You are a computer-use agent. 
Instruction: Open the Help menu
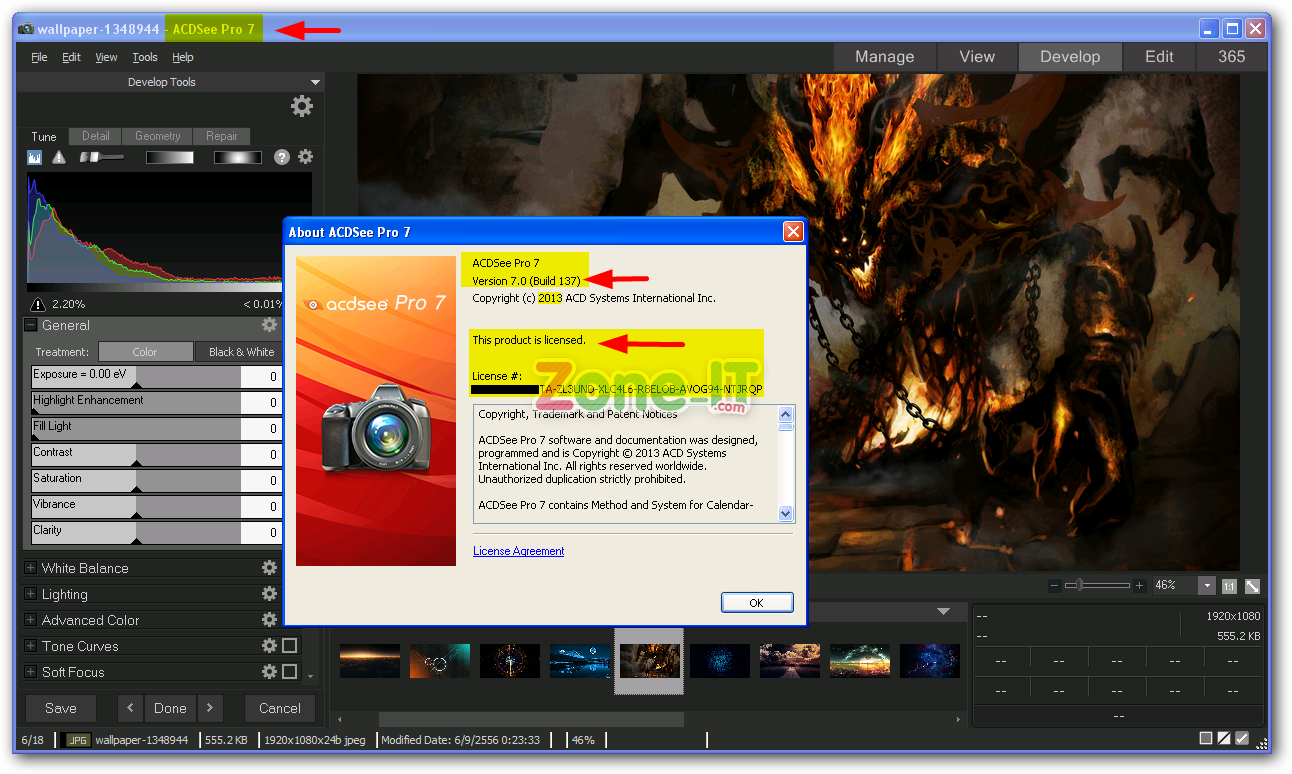(182, 58)
